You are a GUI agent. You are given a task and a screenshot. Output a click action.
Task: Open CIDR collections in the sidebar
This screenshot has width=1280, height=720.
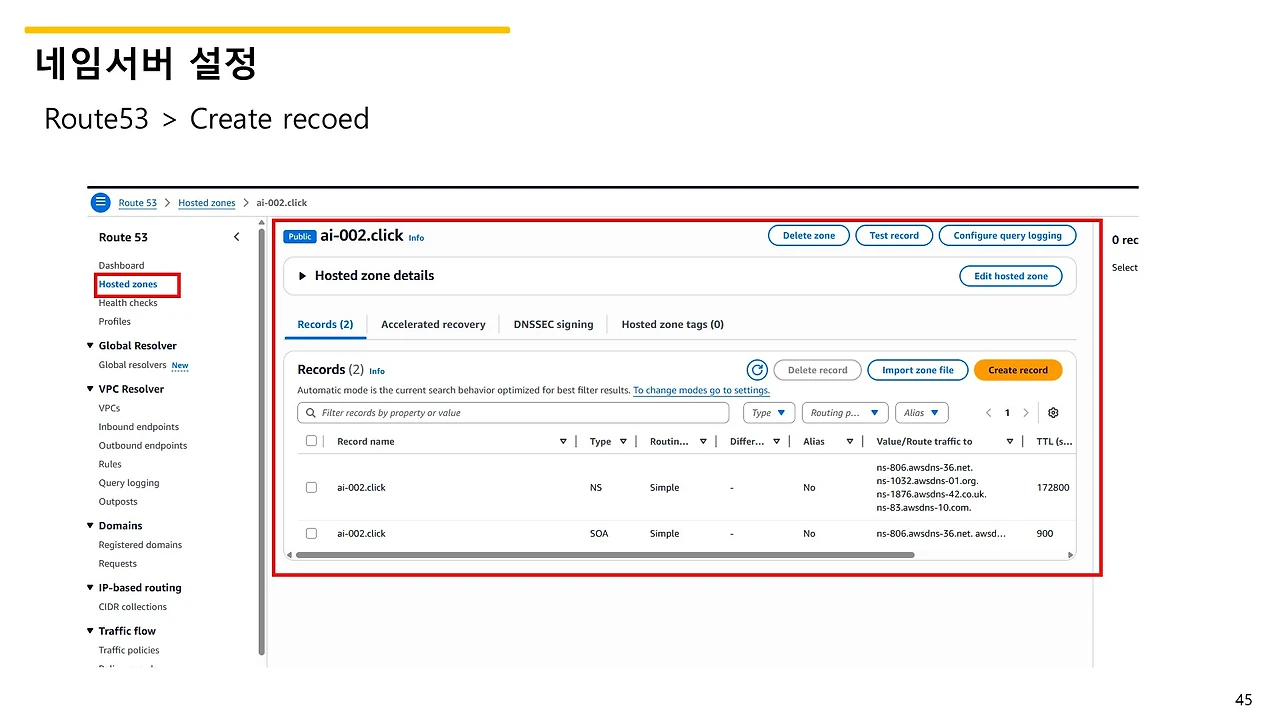point(133,607)
